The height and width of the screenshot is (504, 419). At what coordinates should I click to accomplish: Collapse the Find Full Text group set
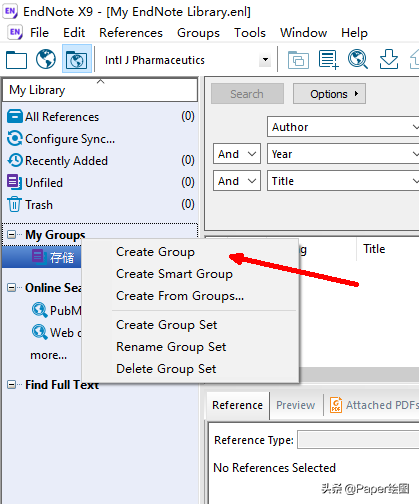coord(11,384)
